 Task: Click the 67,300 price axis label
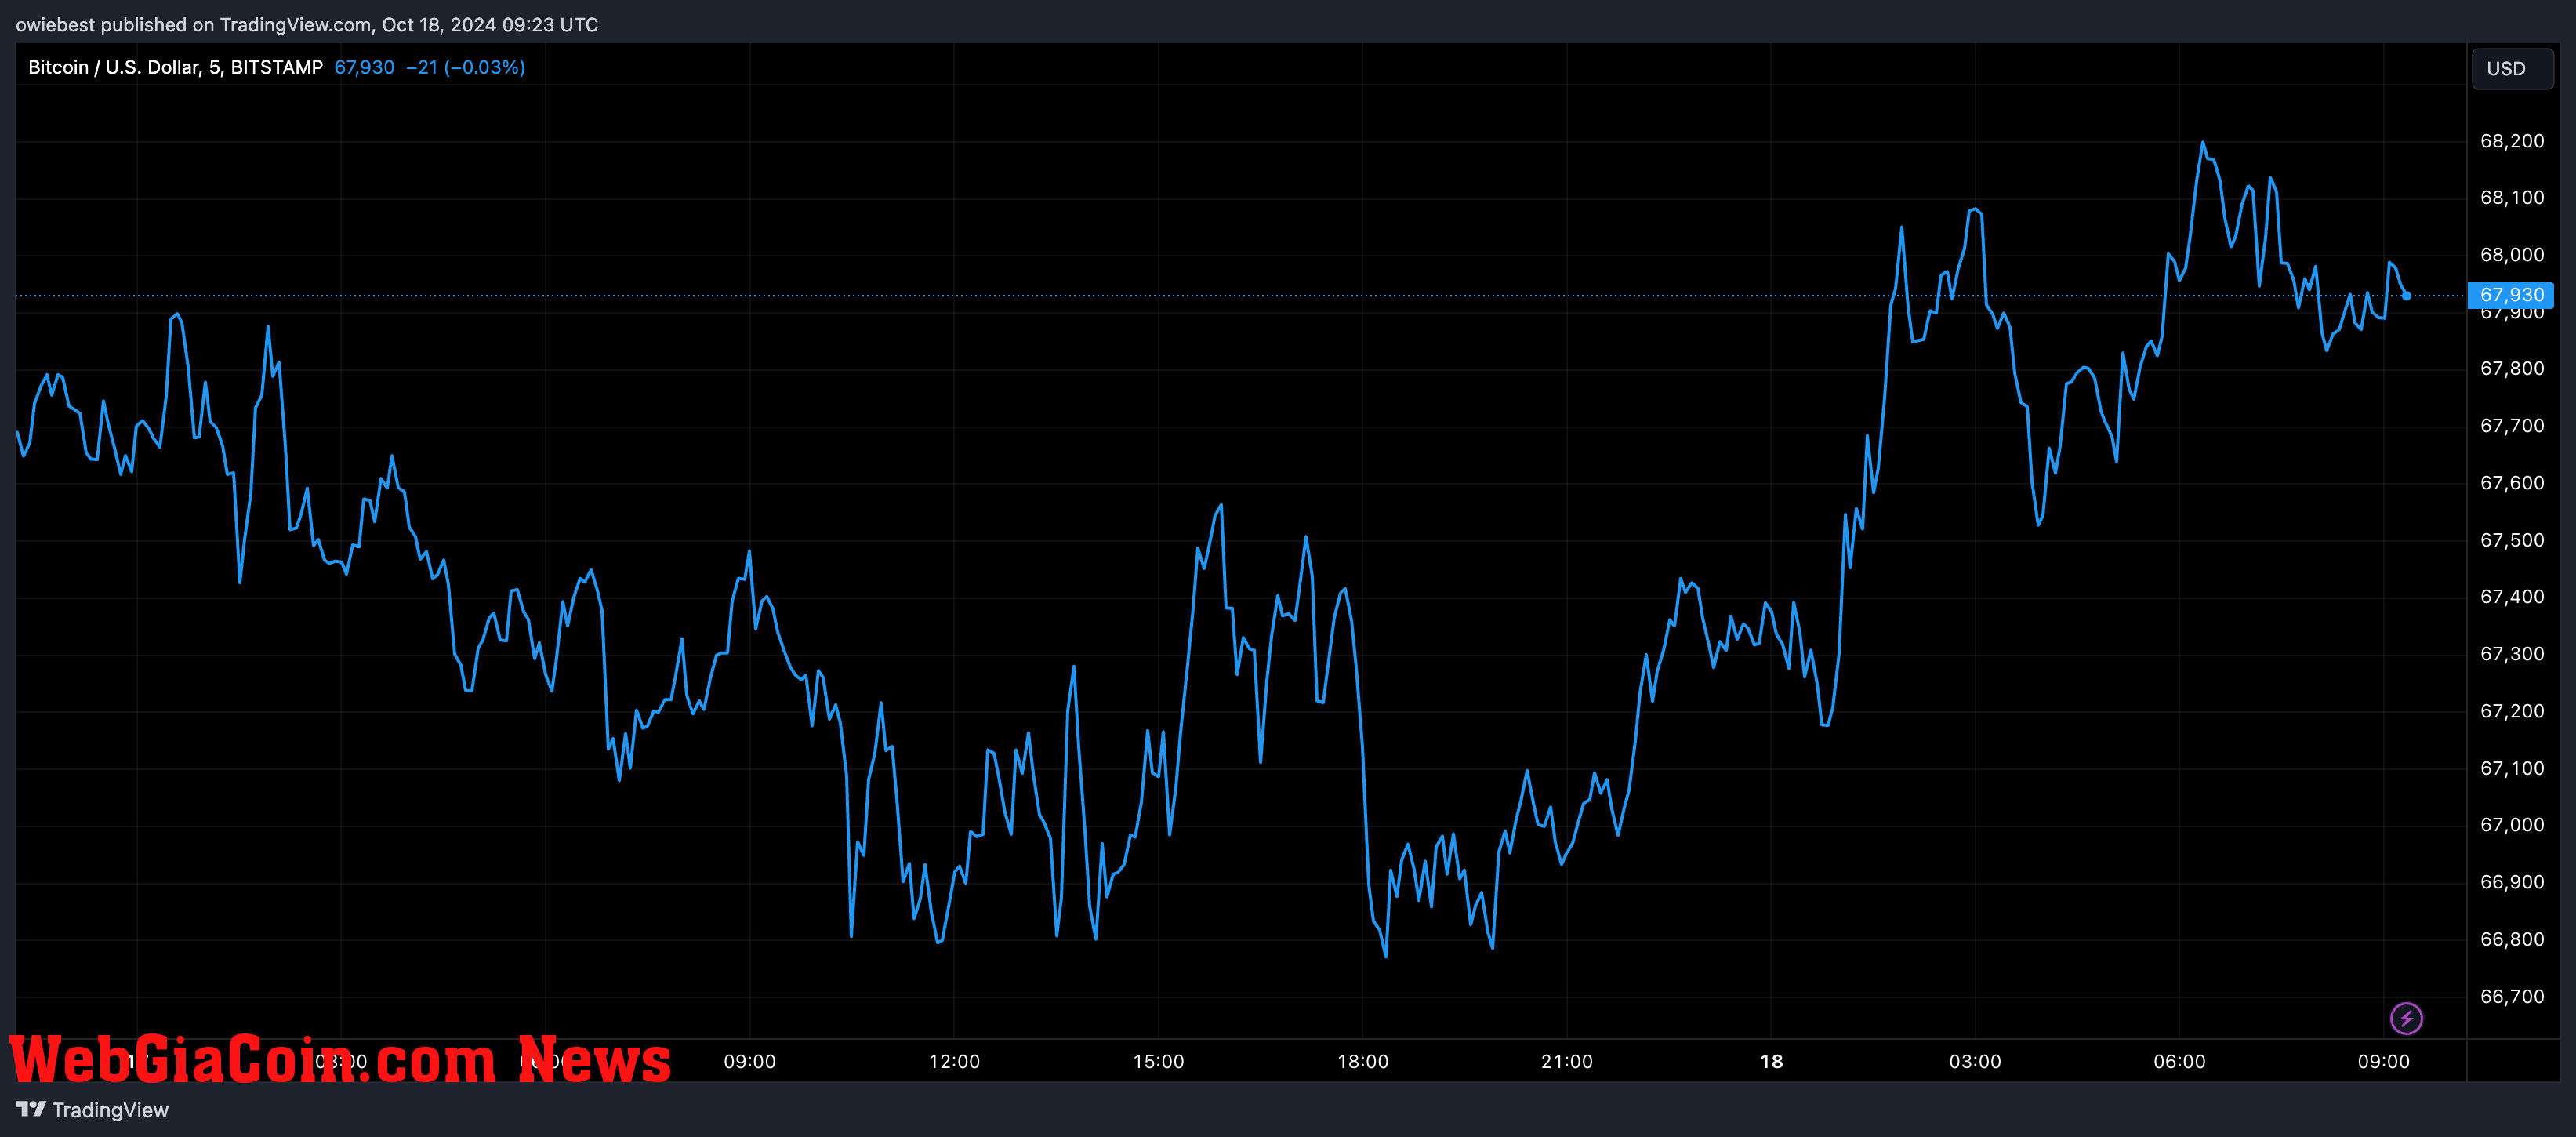[x=2512, y=654]
